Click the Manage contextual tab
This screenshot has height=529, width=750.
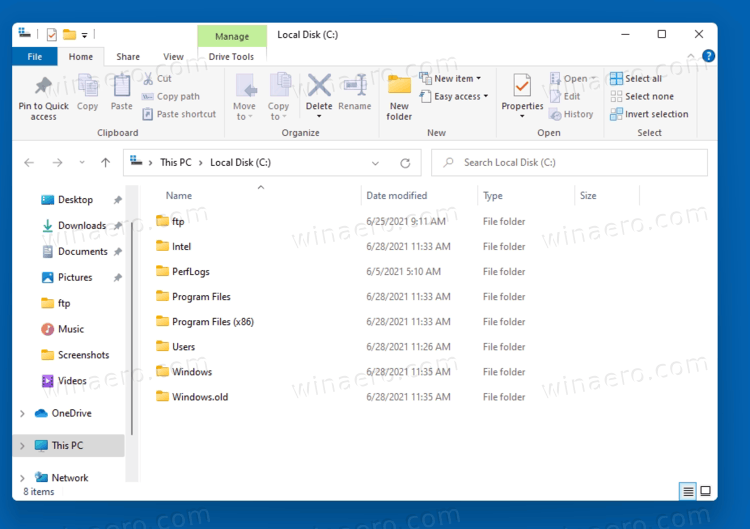coord(232,36)
